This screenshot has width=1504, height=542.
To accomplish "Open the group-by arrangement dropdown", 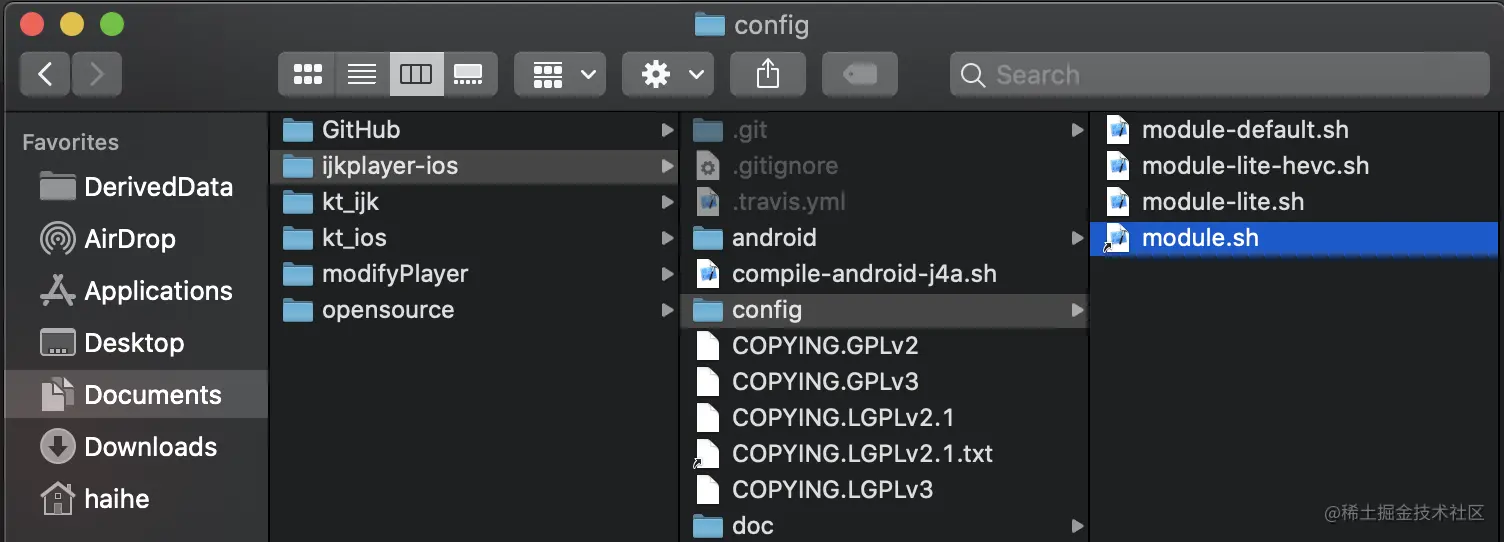I will click(560, 75).
